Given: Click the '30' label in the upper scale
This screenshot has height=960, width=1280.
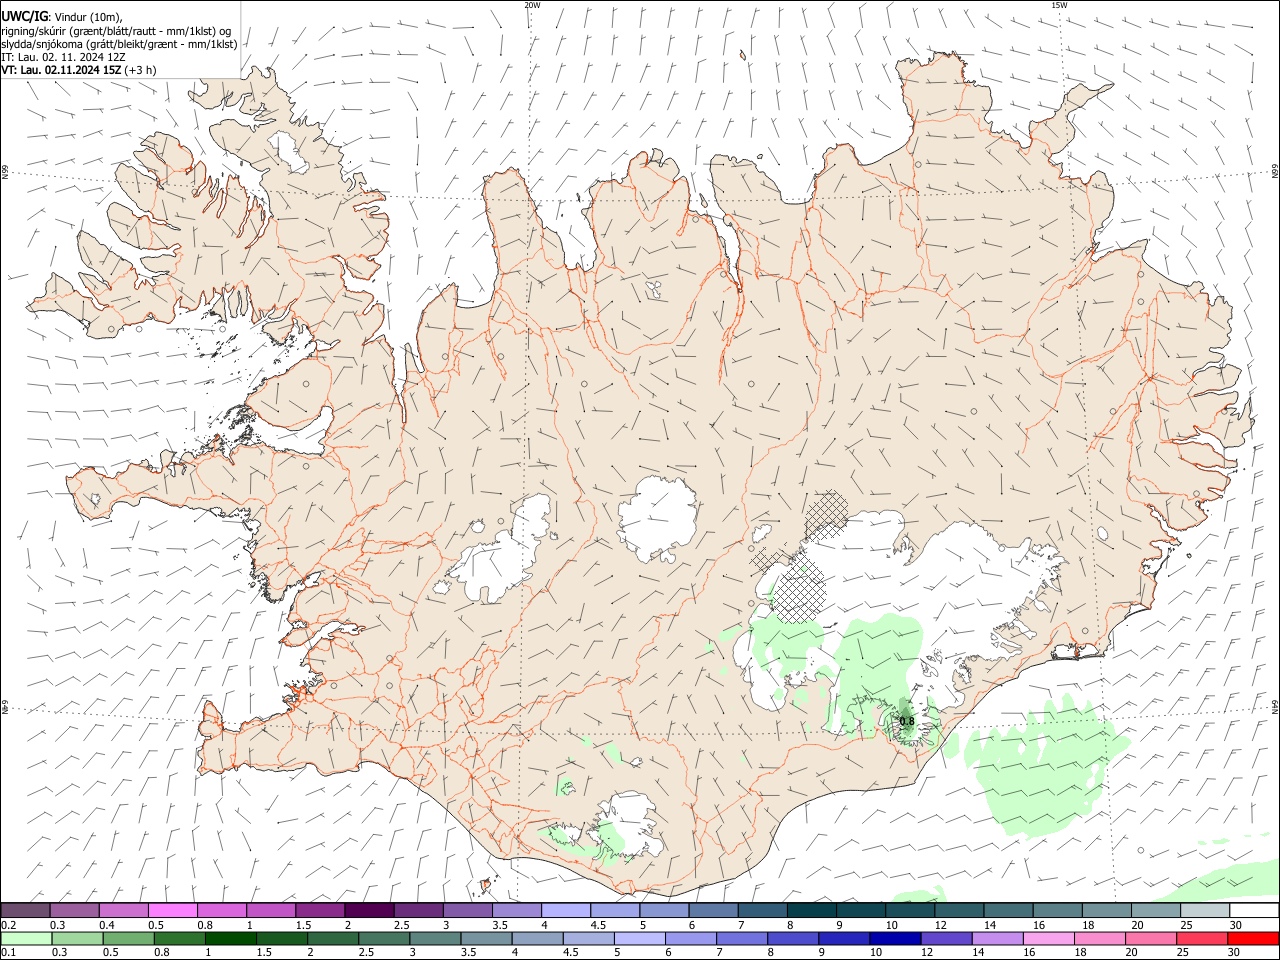Looking at the screenshot, I should [x=1236, y=925].
